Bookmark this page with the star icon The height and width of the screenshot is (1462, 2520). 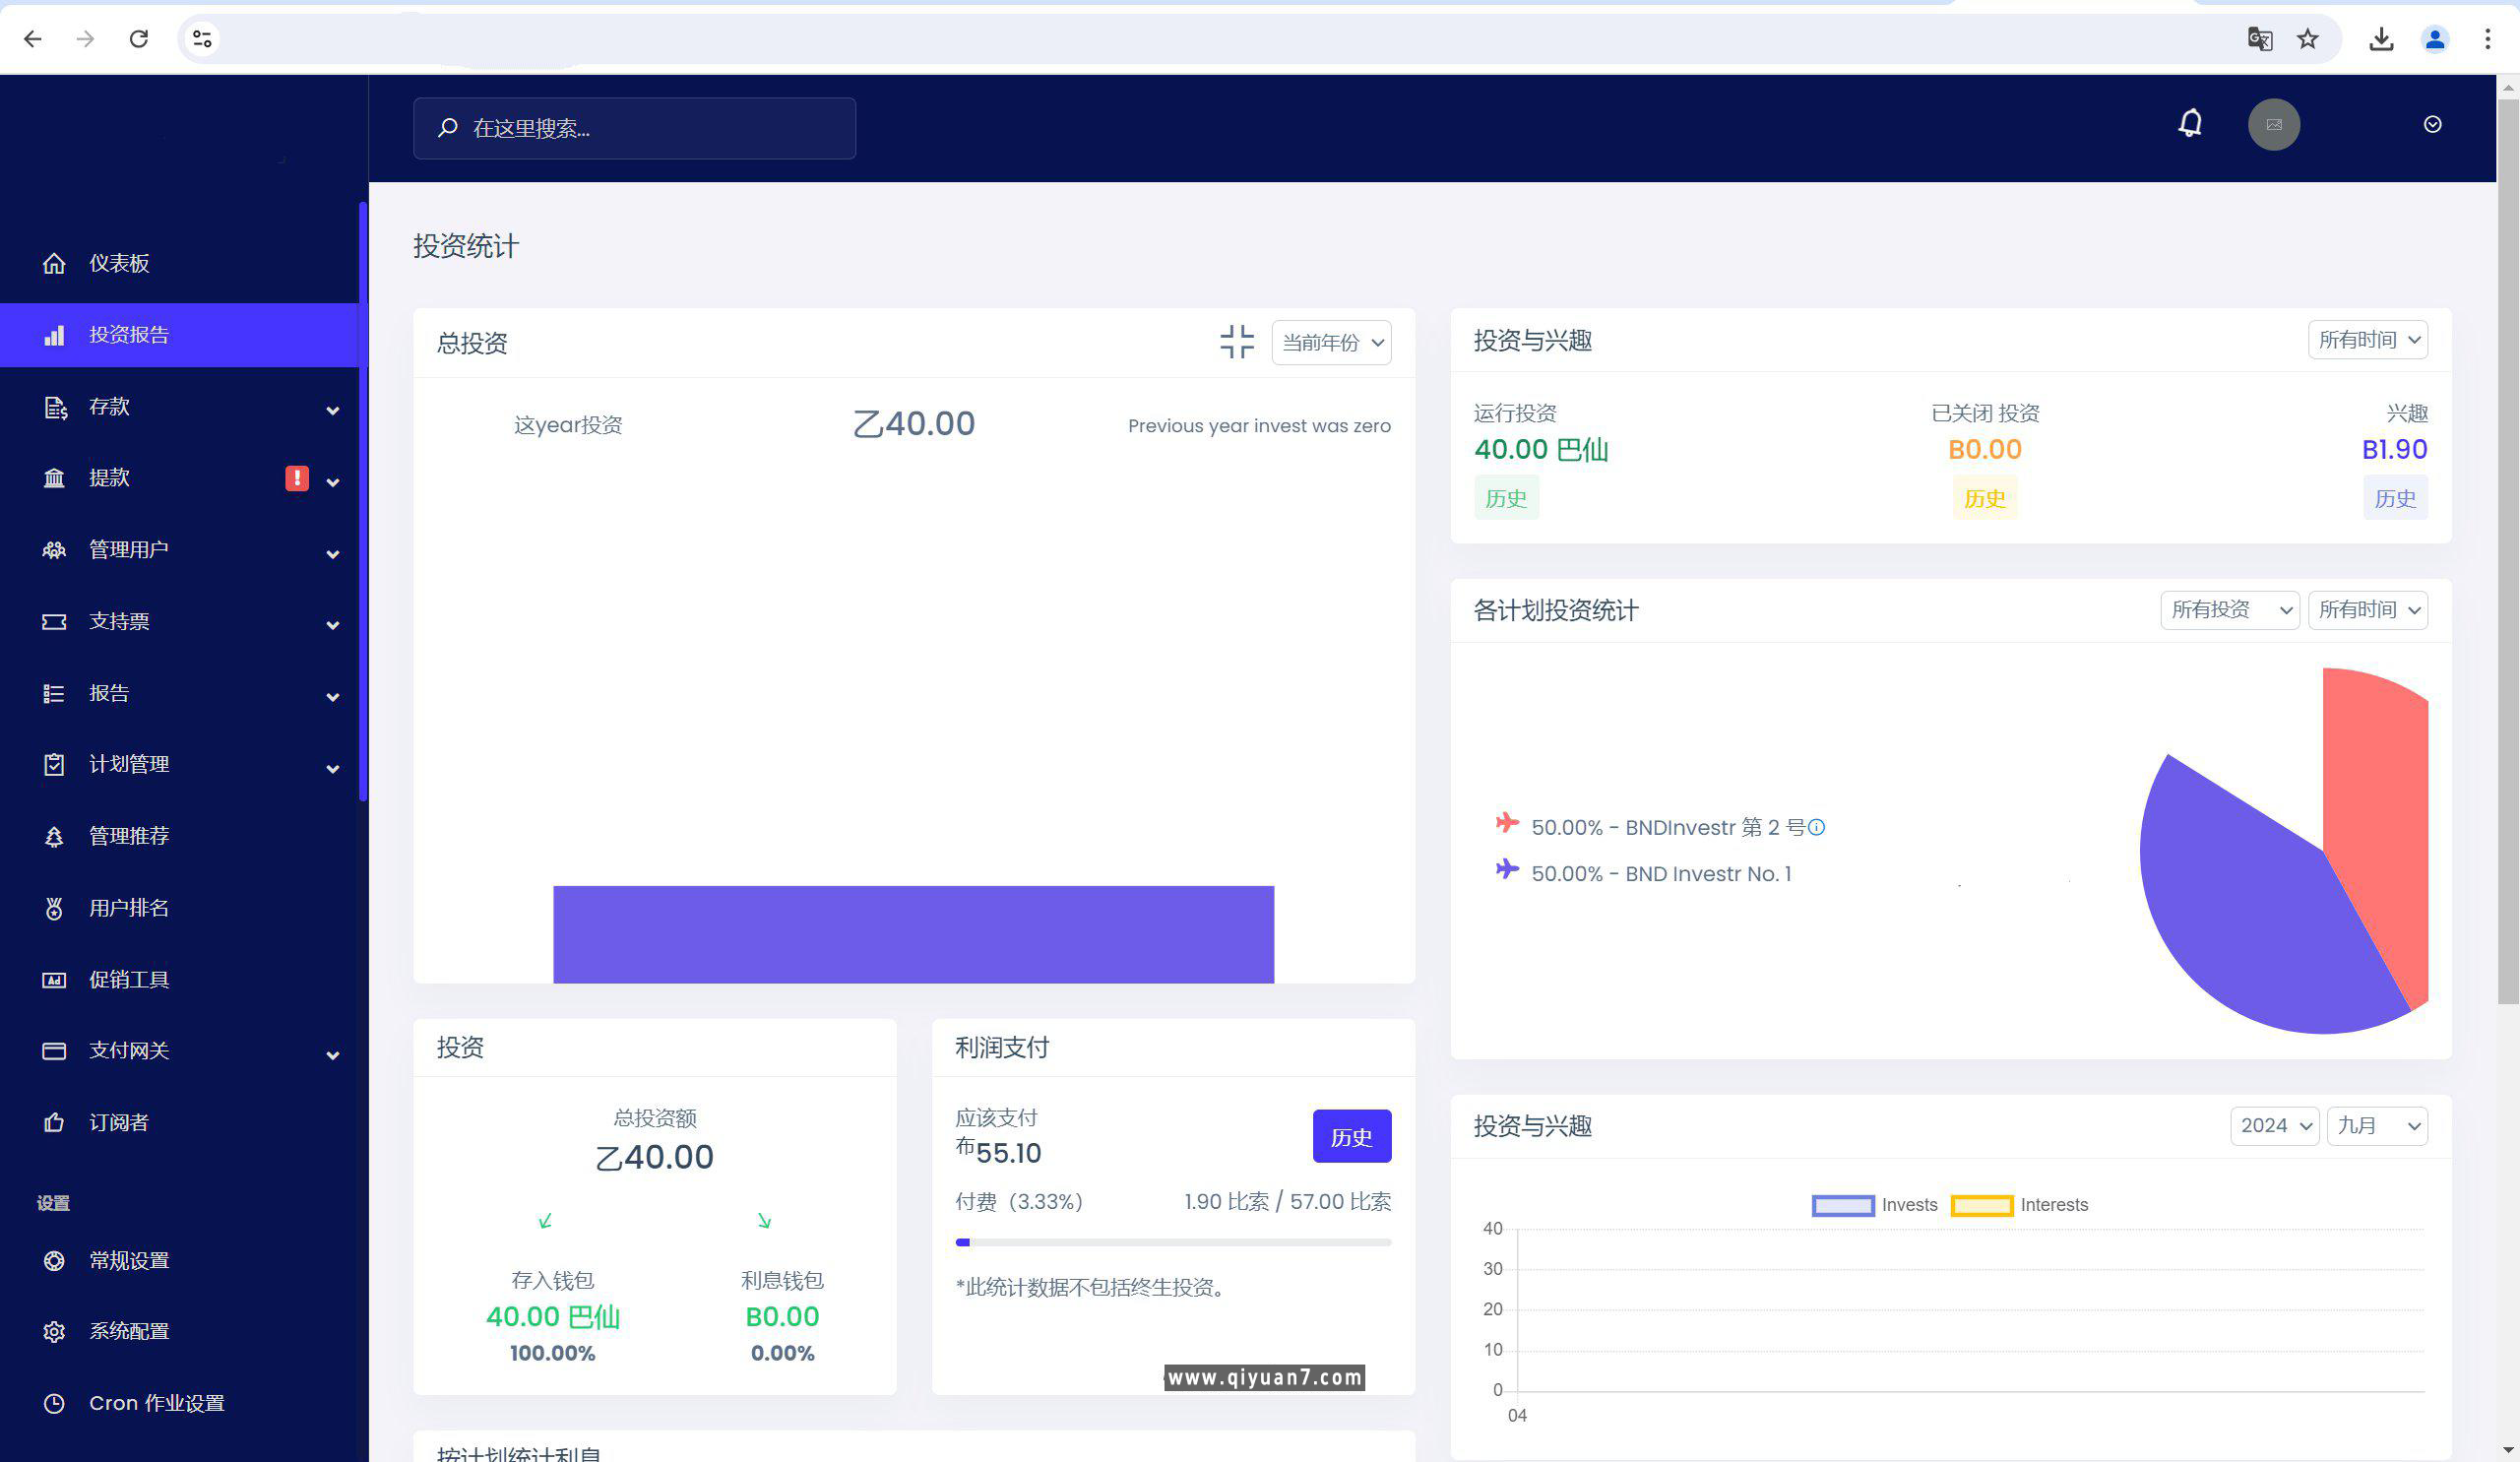click(x=2307, y=39)
